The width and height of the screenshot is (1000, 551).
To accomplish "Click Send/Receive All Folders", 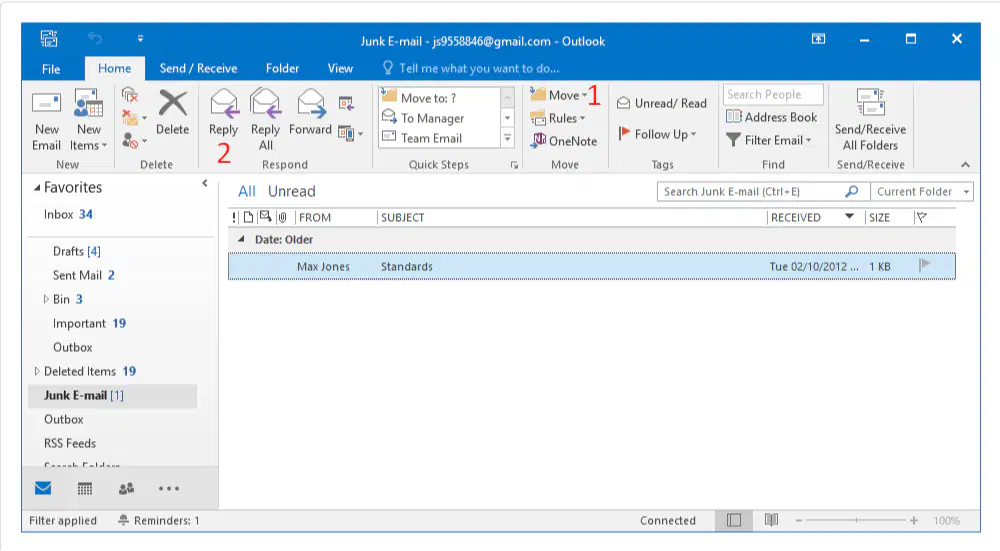I will pyautogui.click(x=871, y=121).
